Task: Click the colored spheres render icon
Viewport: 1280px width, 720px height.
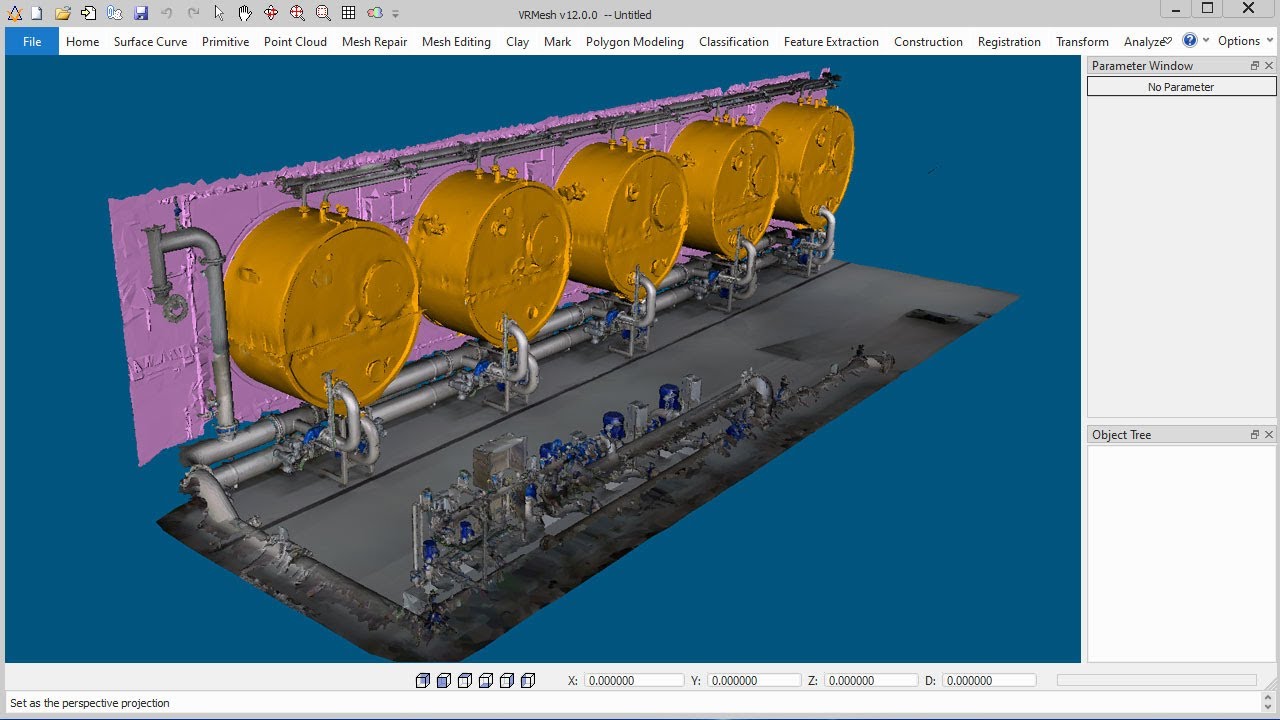Action: 375,13
